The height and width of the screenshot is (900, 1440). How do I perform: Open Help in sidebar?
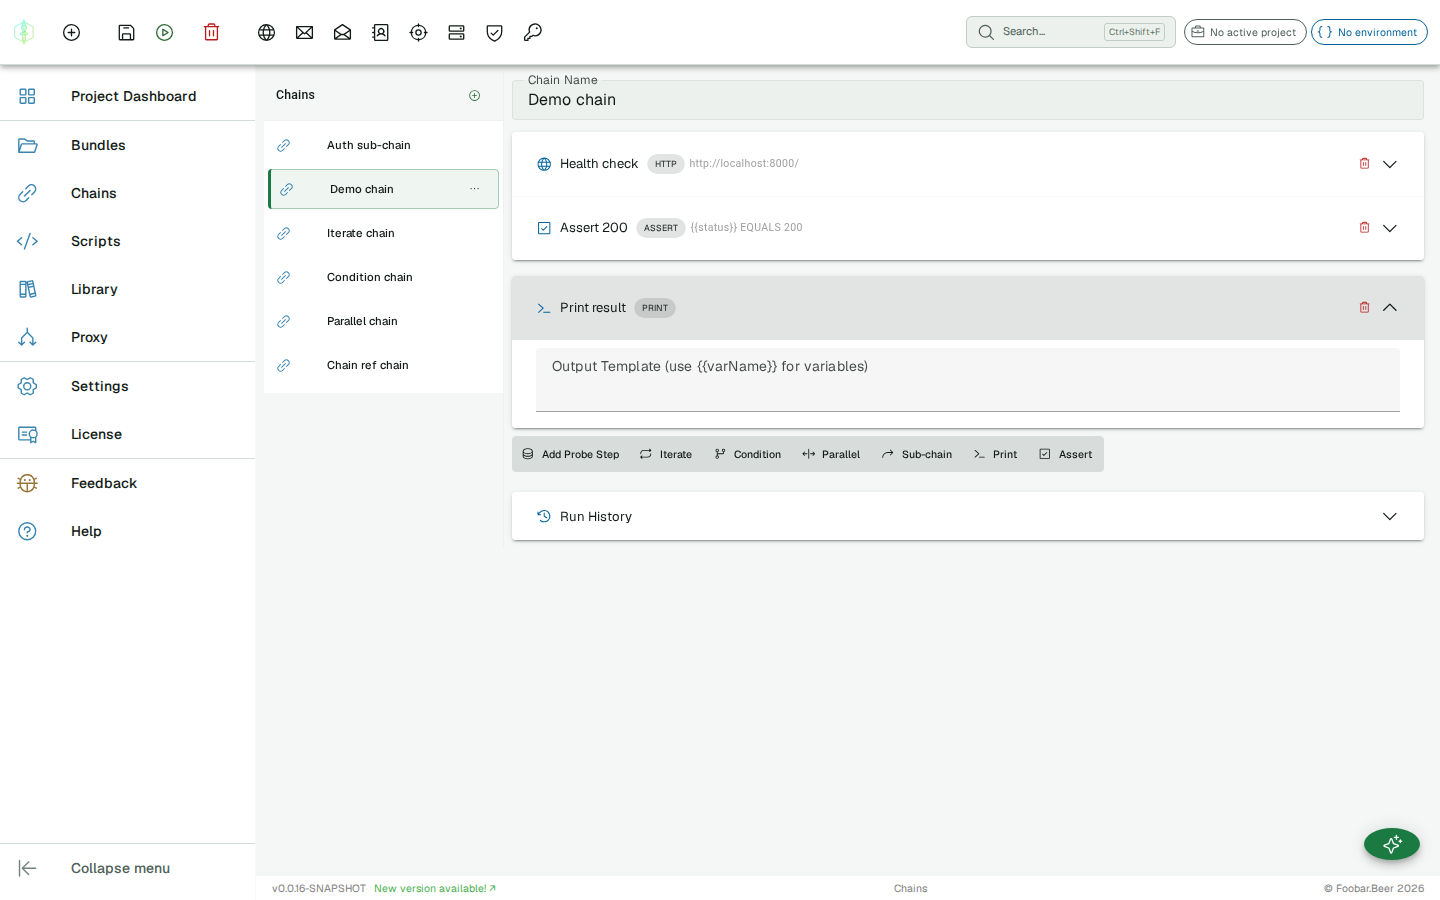coord(127,531)
